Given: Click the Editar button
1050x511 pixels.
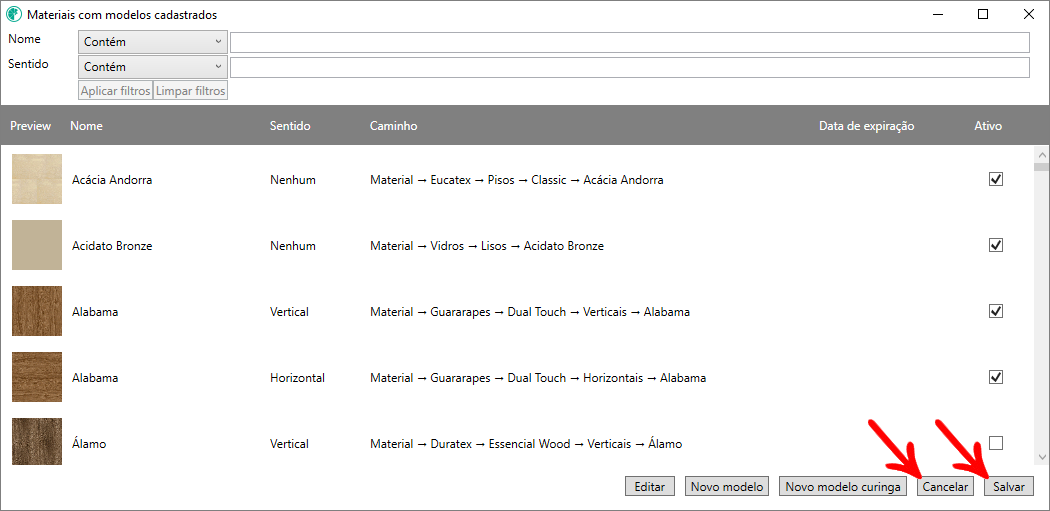Looking at the screenshot, I should click(x=649, y=487).
